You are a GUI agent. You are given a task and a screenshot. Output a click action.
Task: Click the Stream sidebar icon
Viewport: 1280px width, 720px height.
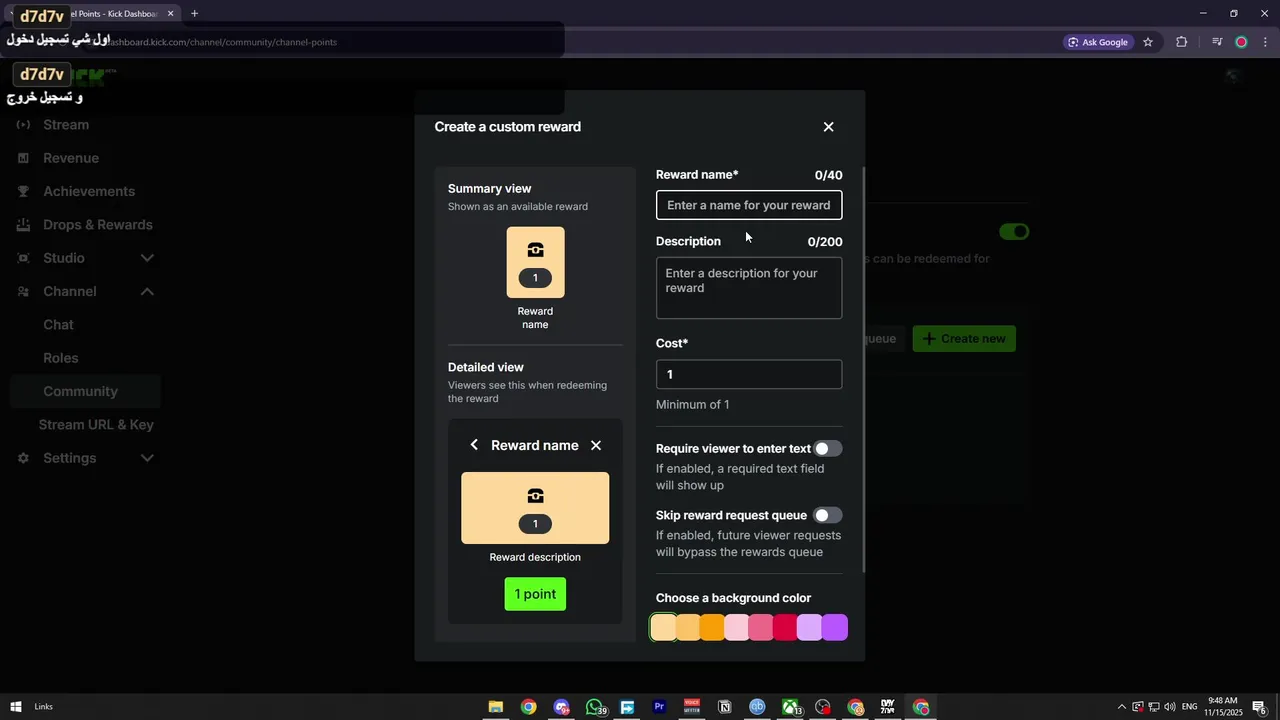coord(23,125)
